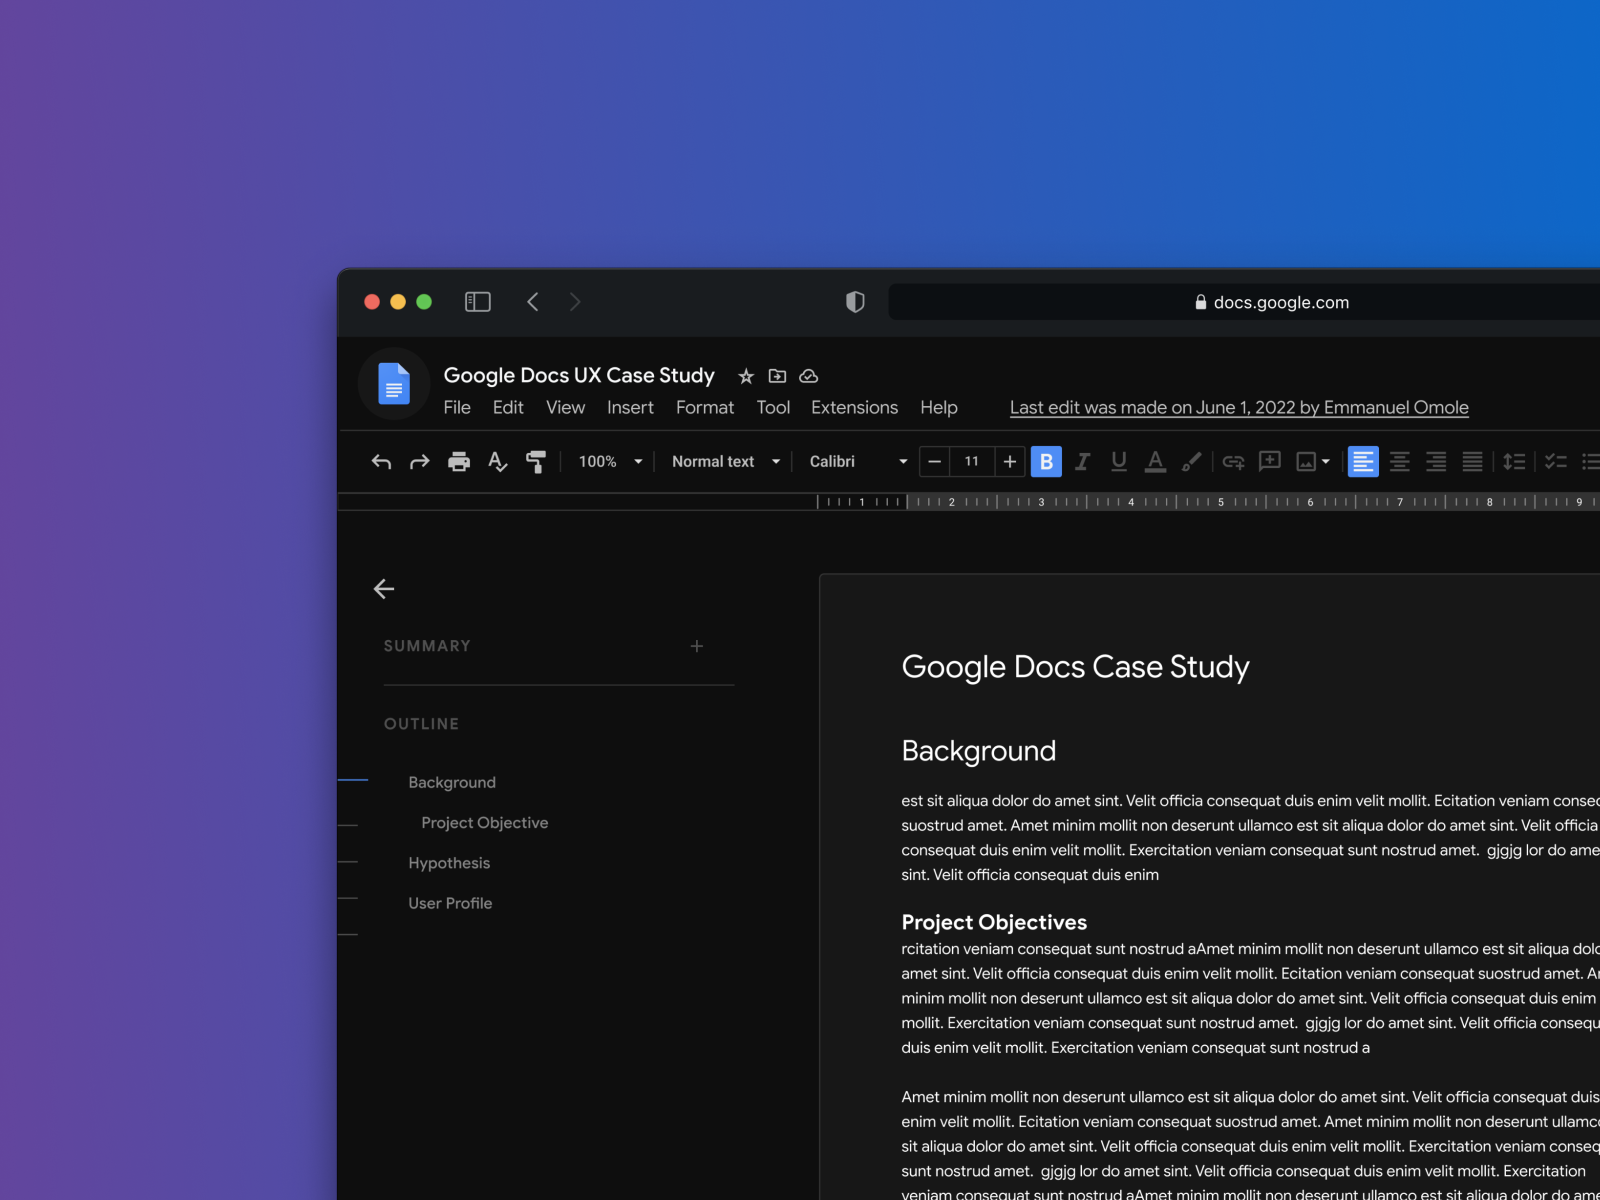Open the File menu

coord(457,407)
